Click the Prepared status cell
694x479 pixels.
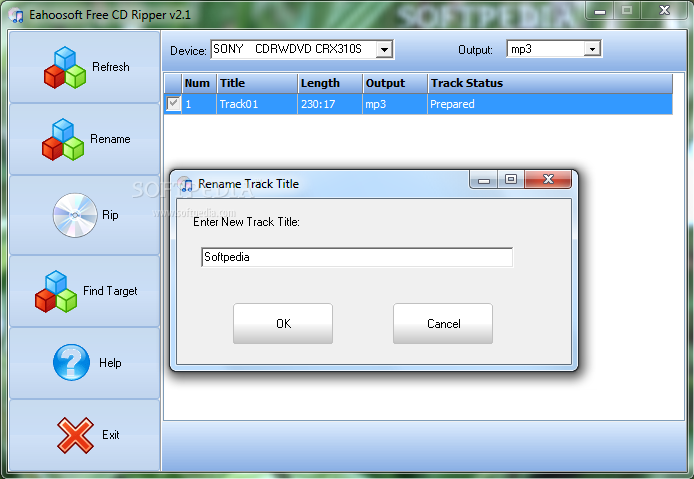pyautogui.click(x=550, y=104)
